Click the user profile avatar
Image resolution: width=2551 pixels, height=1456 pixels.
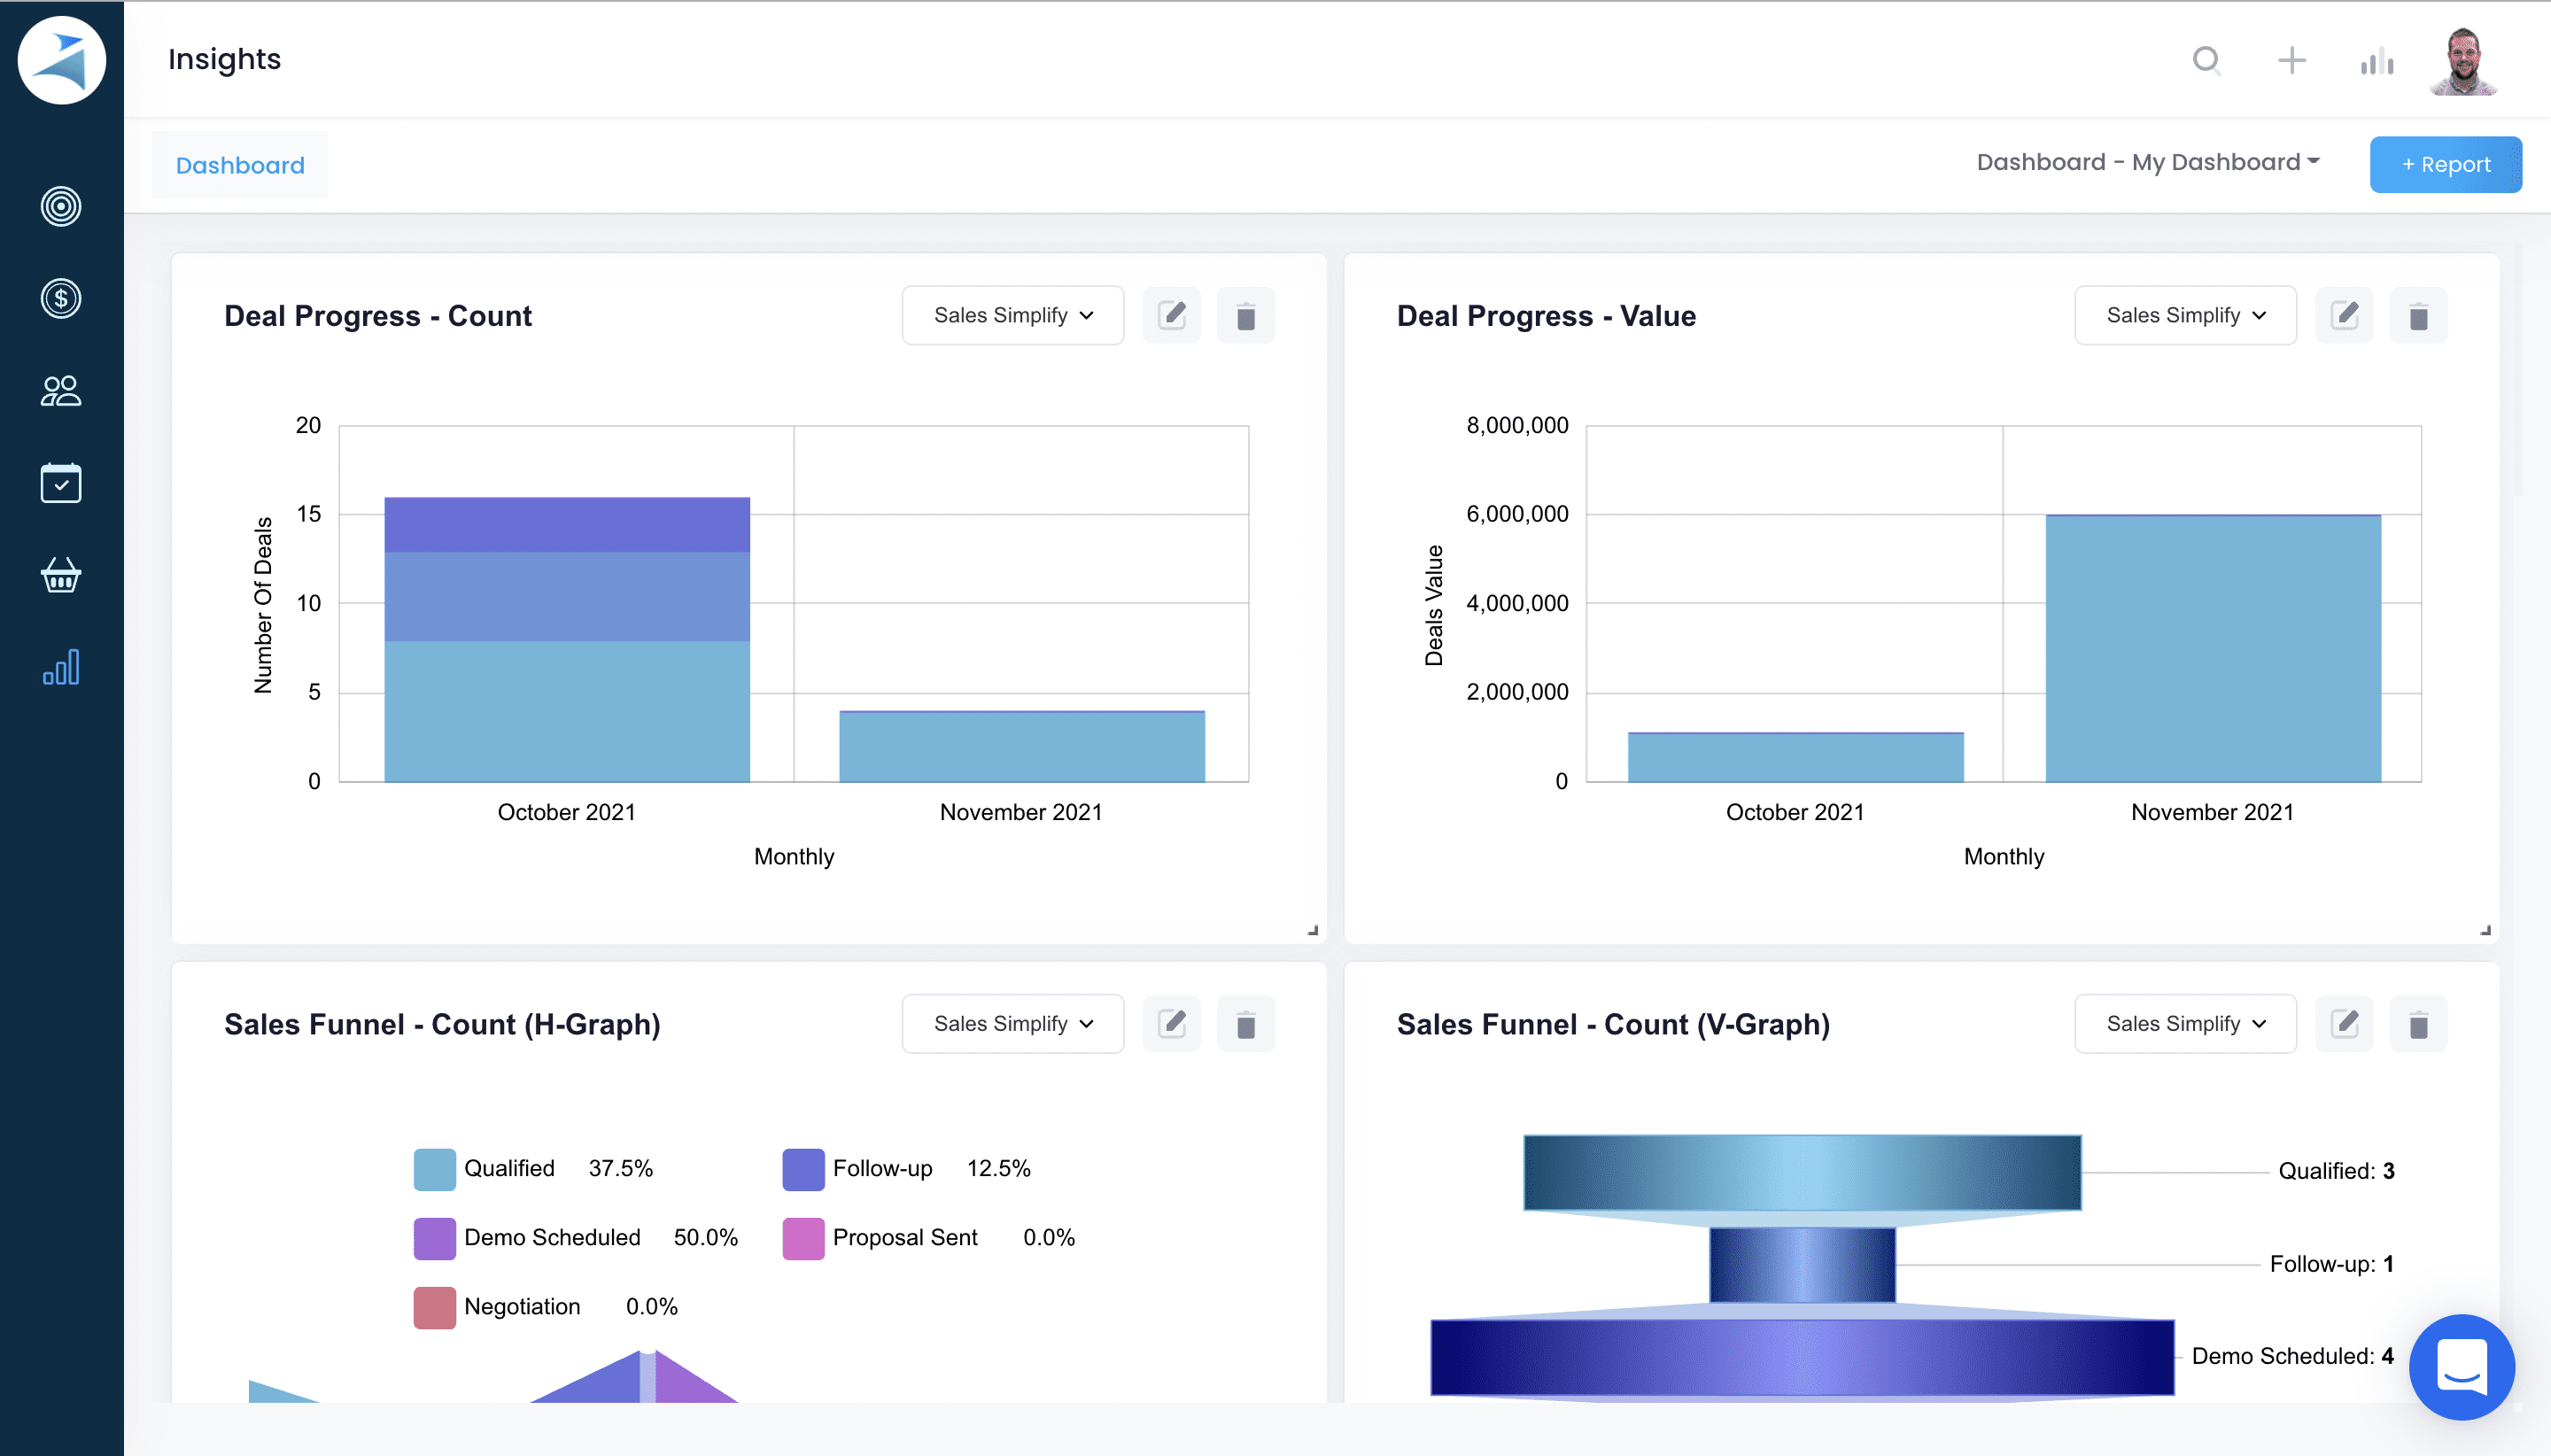point(2463,61)
